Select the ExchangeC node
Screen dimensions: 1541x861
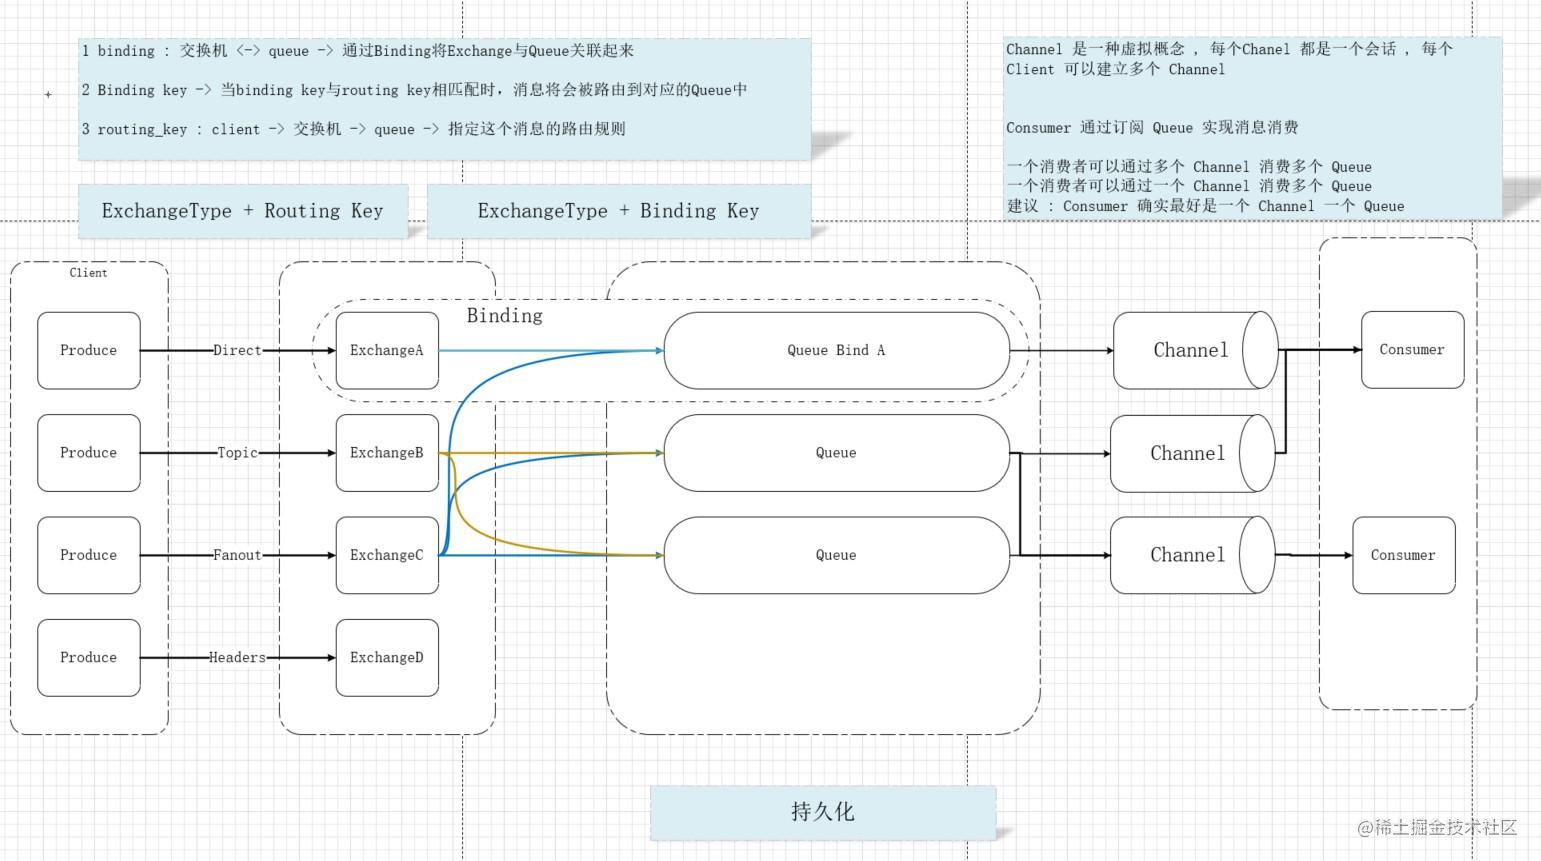(387, 555)
